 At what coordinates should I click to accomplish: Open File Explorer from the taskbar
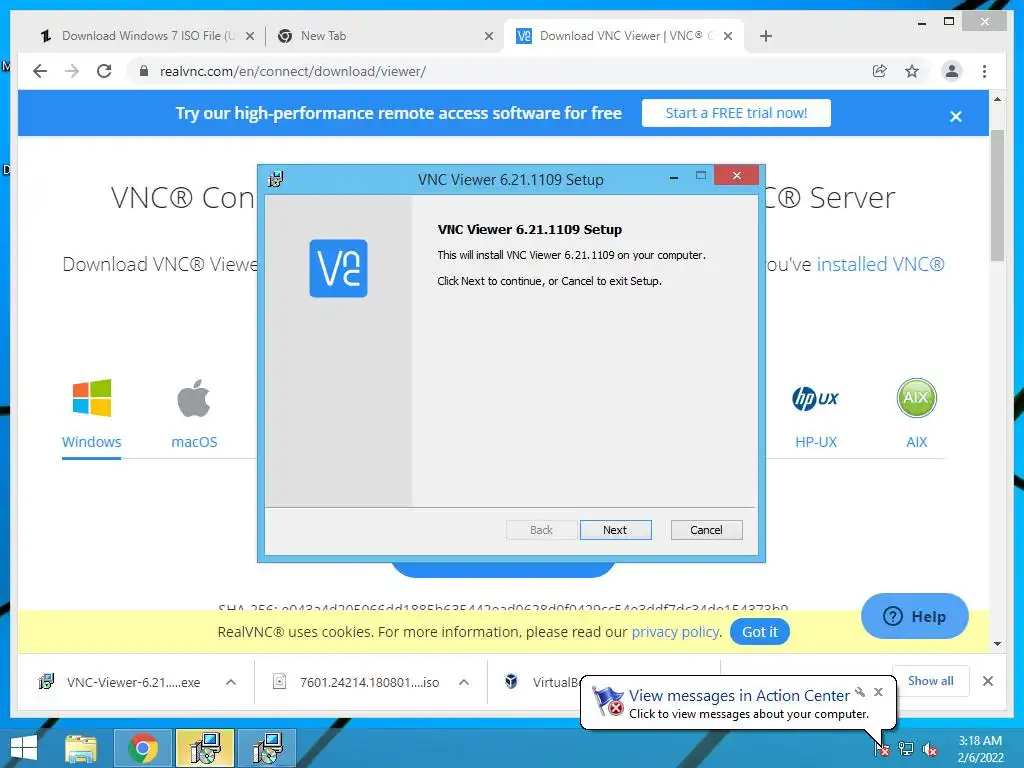pos(80,748)
